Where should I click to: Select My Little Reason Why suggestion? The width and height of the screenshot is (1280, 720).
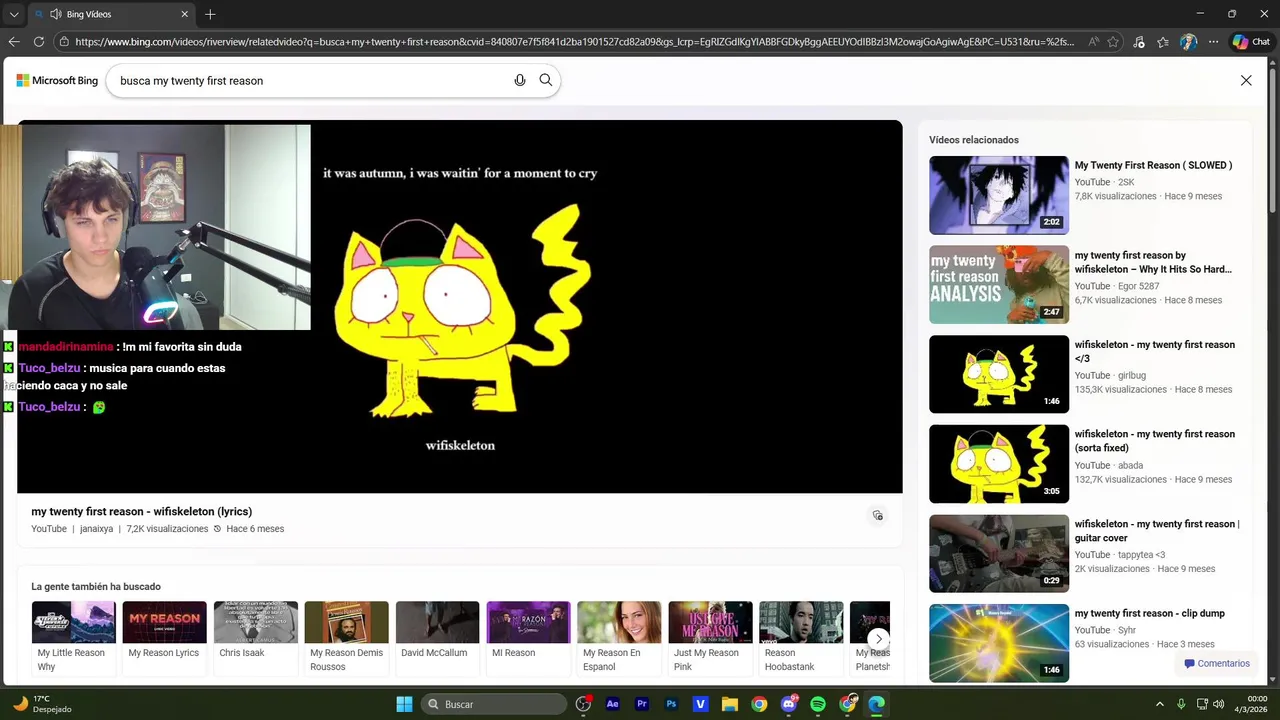73,638
